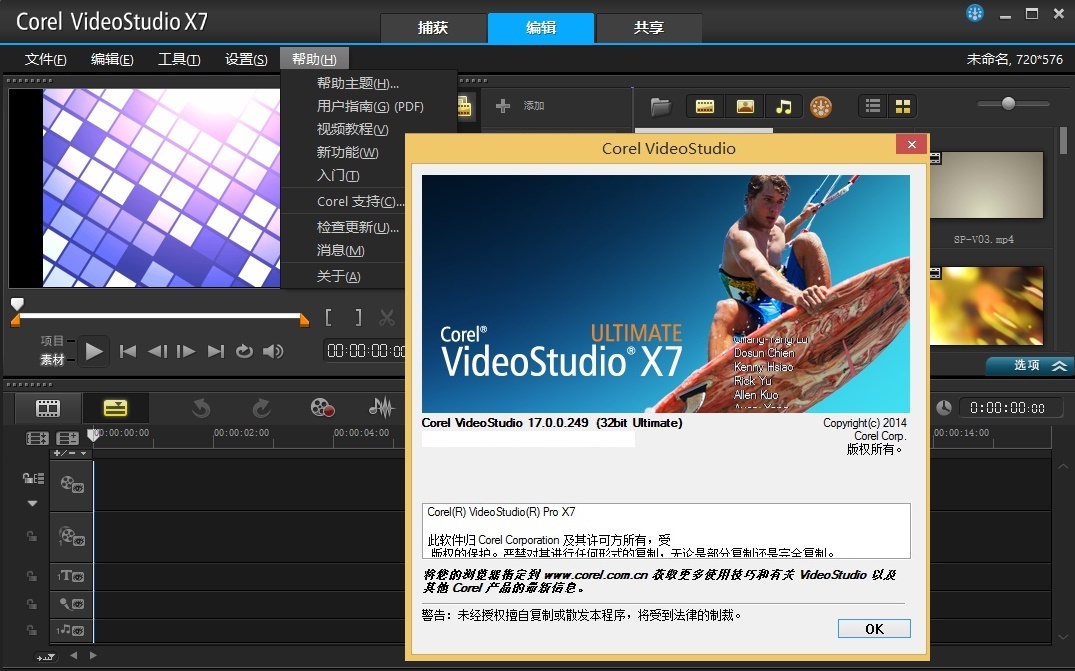Switch to the 捕获 (Capture) tab
1075x671 pixels.
pos(433,28)
